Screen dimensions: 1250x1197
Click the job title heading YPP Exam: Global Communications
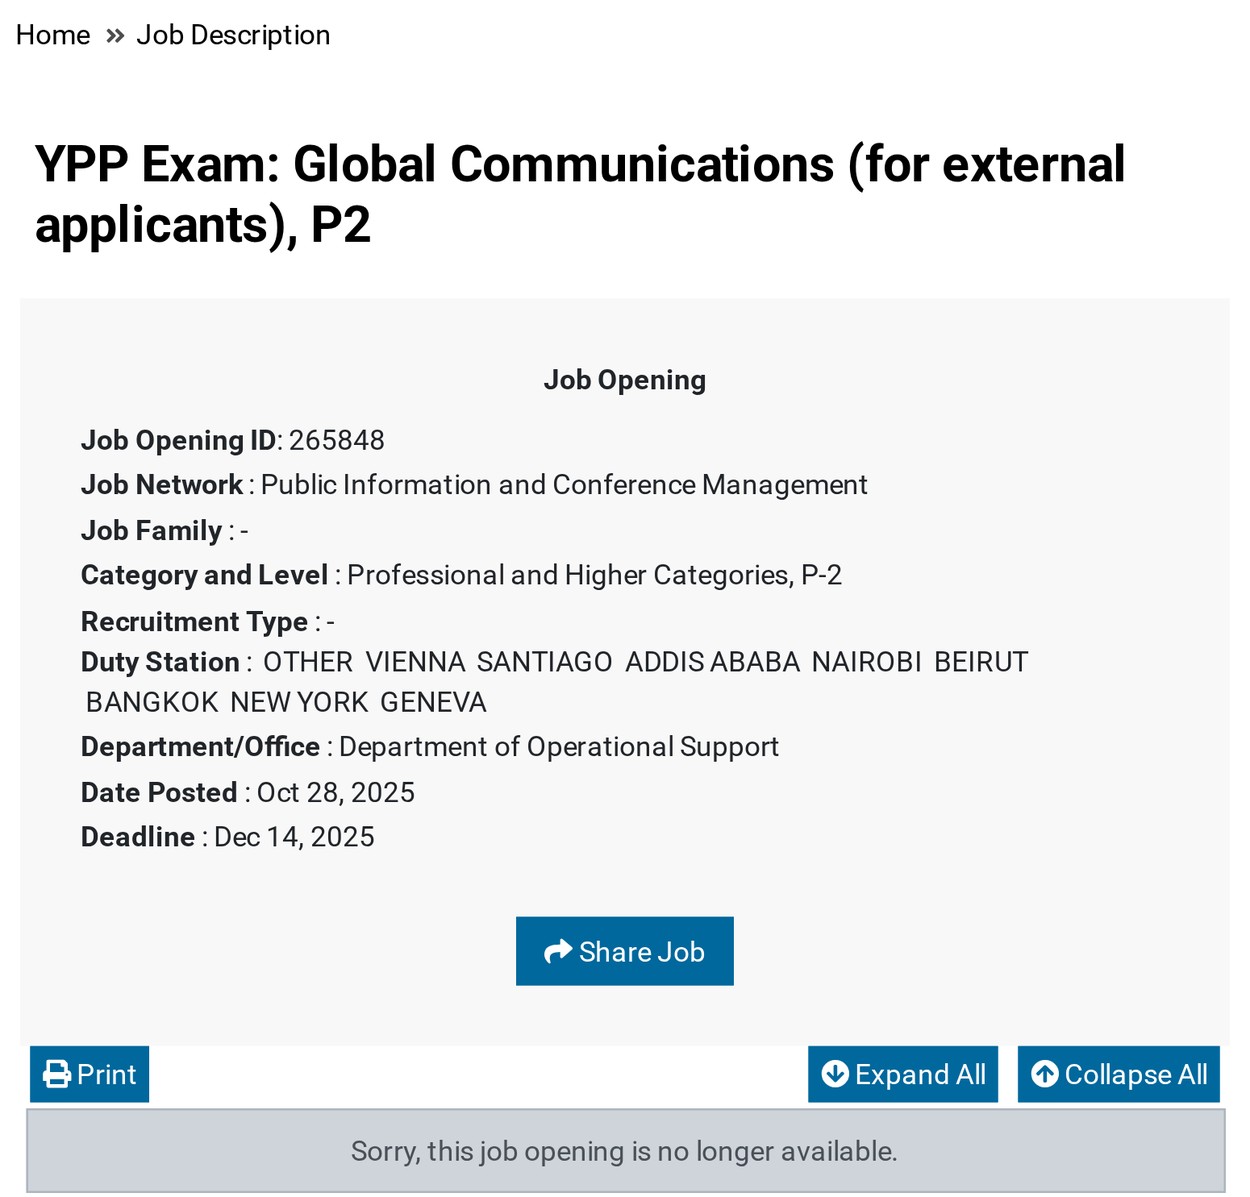coord(580,193)
